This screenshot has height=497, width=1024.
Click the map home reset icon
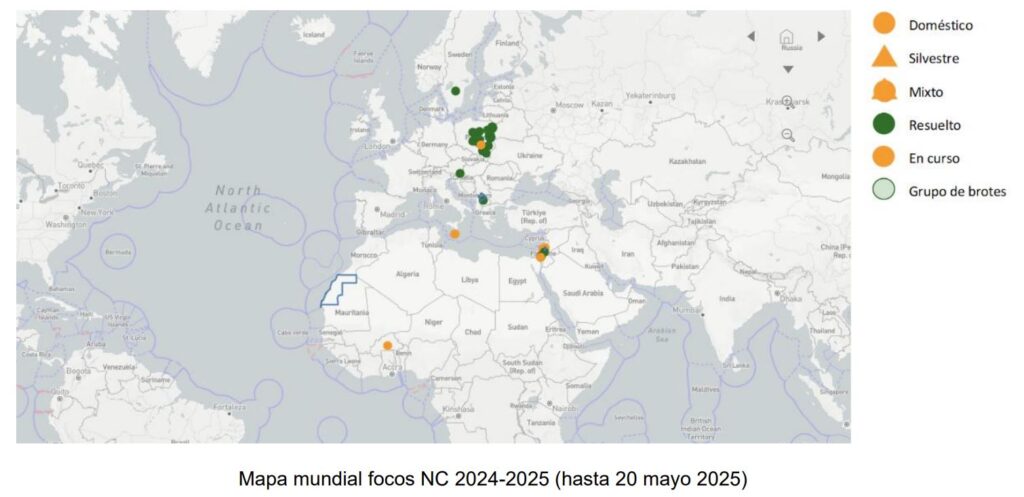[x=787, y=37]
